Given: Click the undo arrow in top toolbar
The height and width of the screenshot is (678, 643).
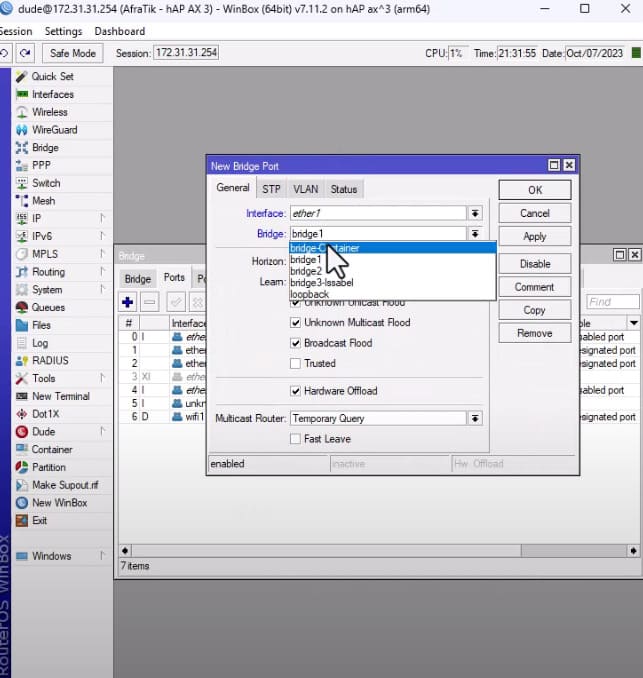Looking at the screenshot, I should 4,53.
